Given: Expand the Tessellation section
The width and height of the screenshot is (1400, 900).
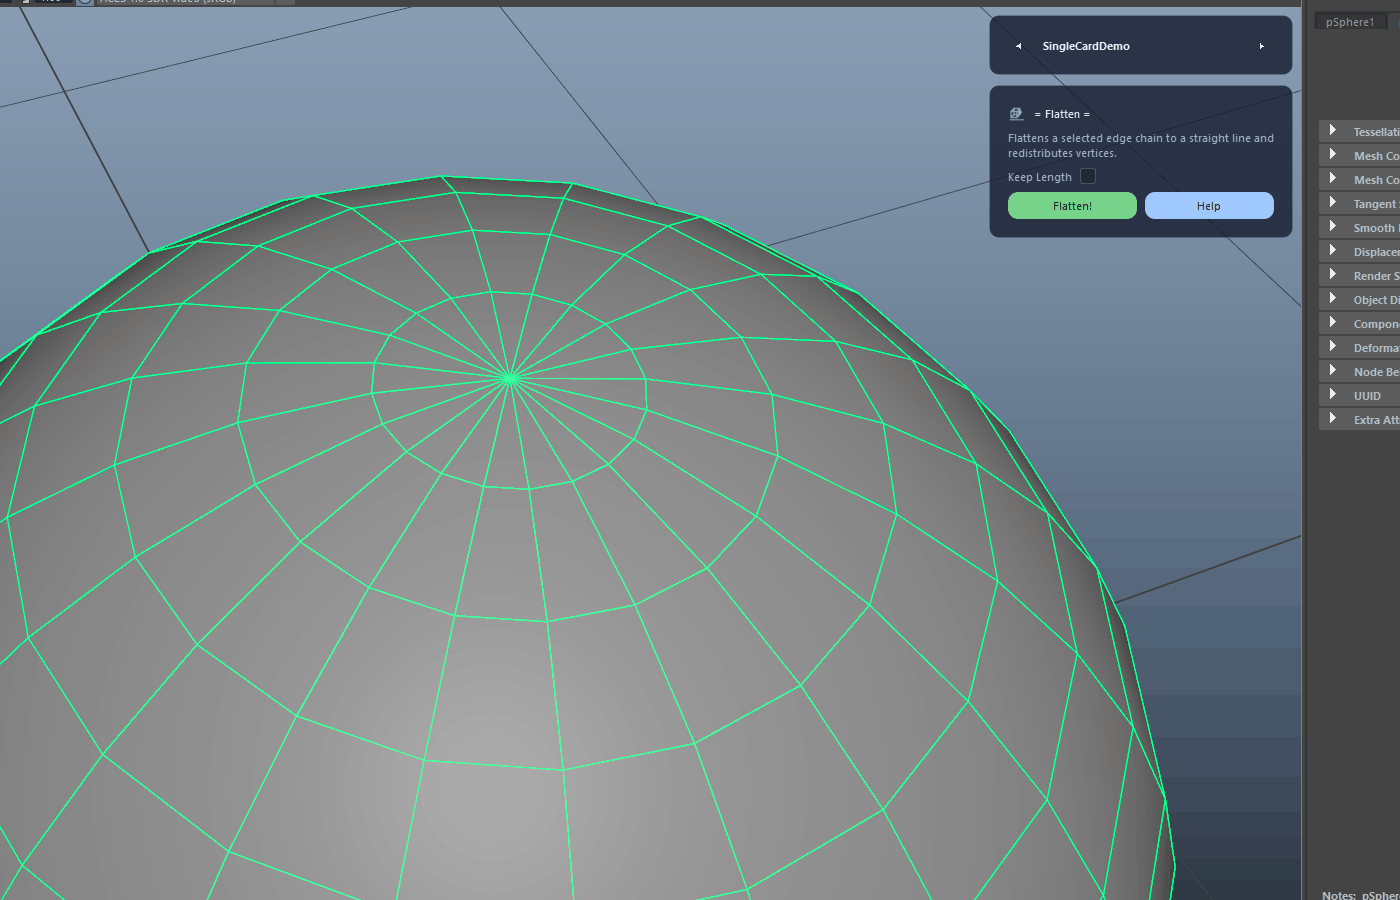Looking at the screenshot, I should [1359, 131].
